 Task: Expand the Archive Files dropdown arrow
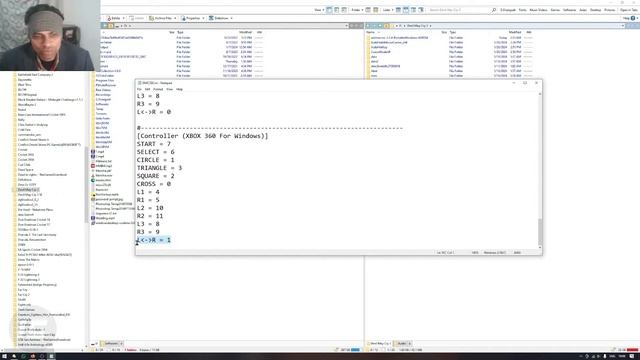[175, 18]
